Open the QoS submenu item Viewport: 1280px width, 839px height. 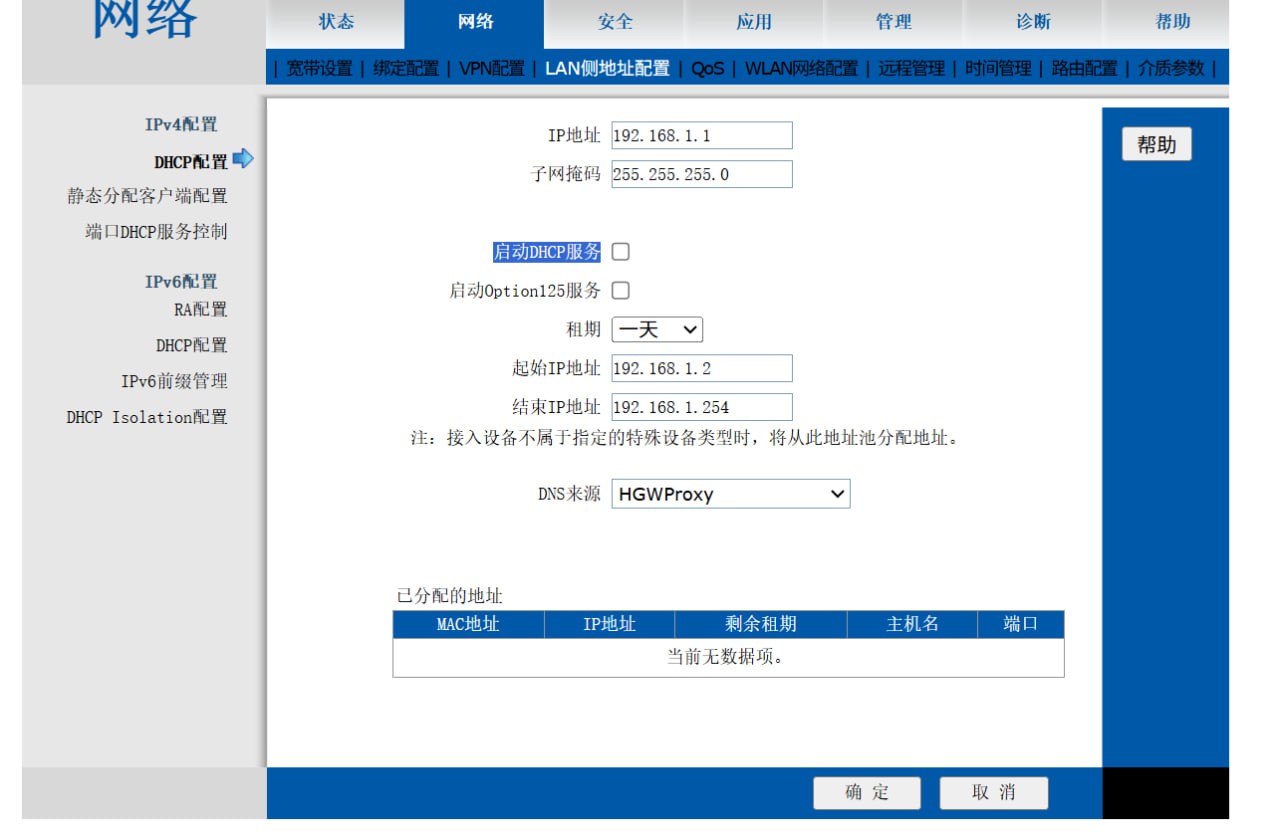(x=707, y=68)
